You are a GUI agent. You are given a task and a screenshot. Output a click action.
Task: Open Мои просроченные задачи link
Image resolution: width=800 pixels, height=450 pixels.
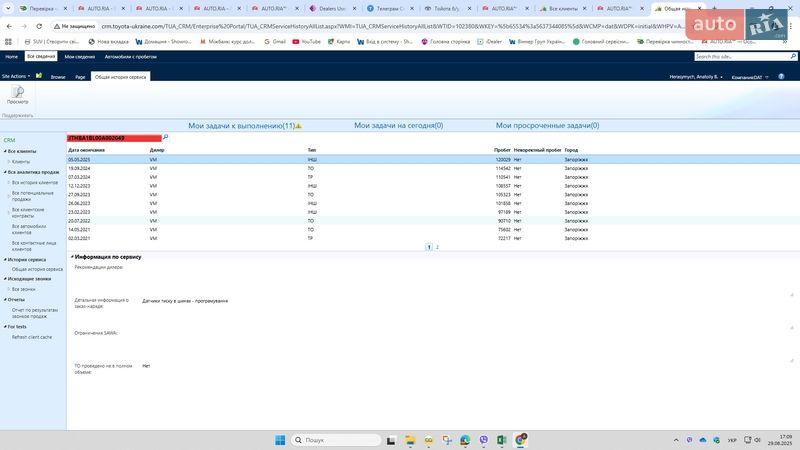point(547,126)
